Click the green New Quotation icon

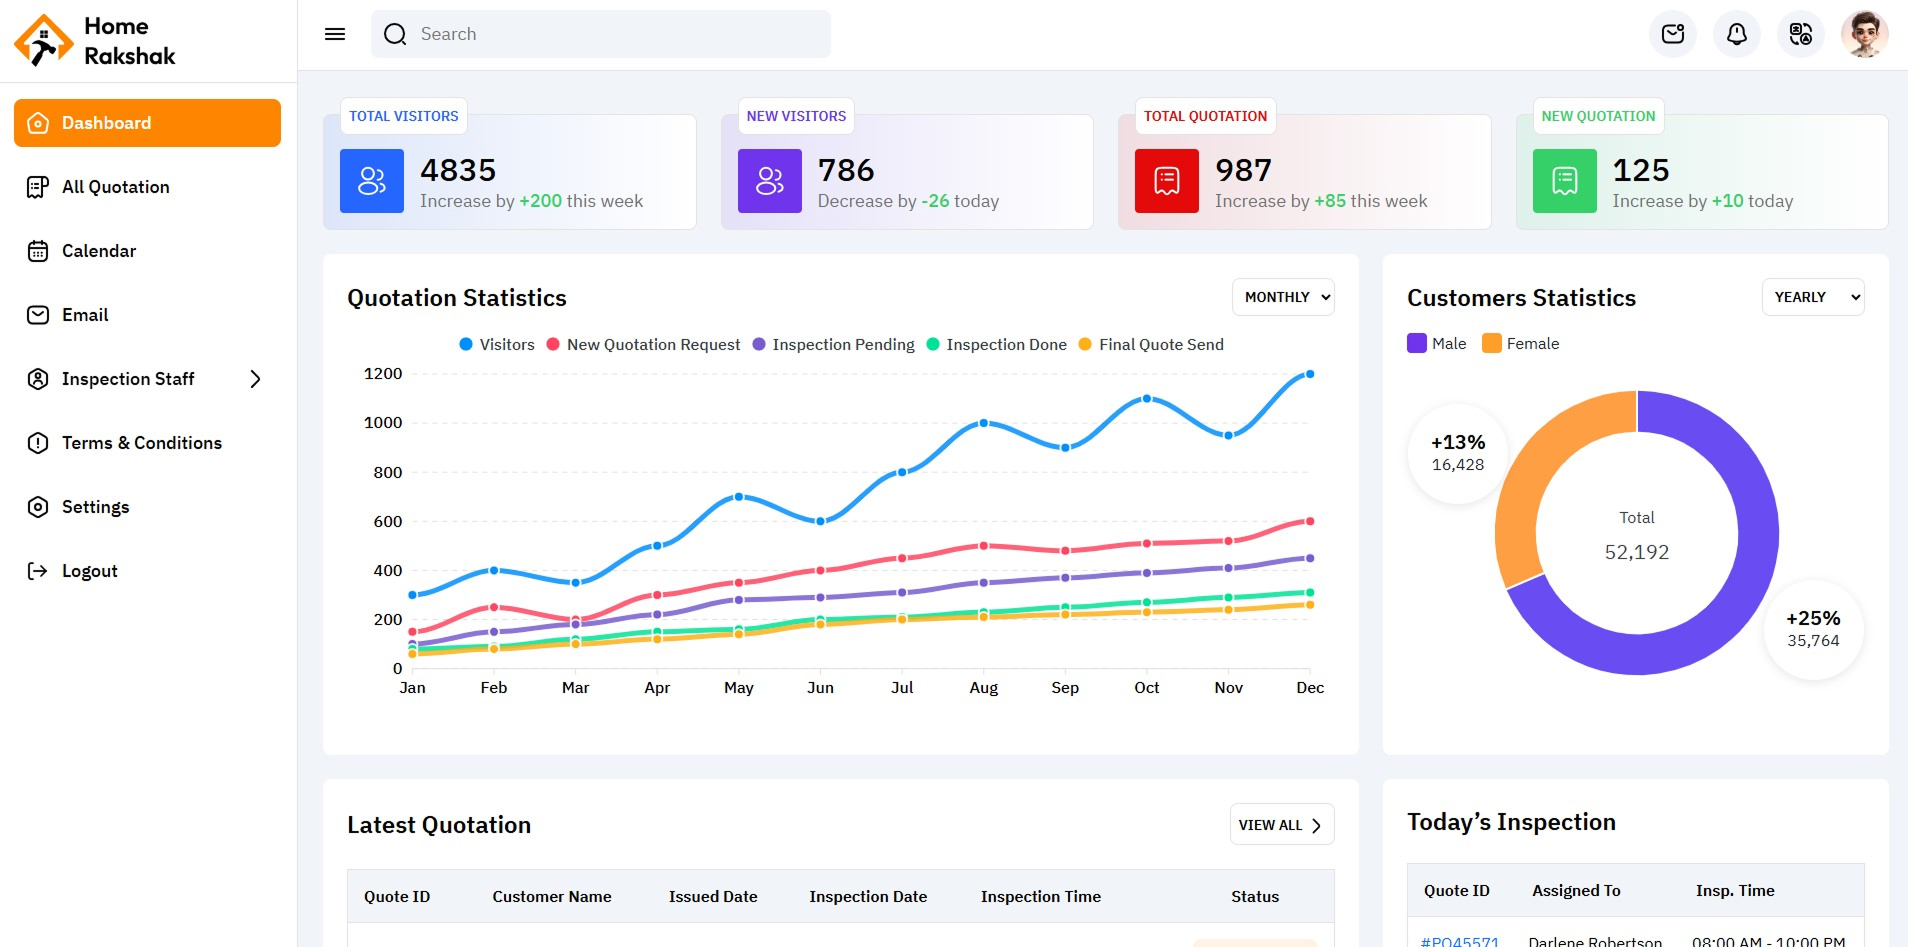pyautogui.click(x=1564, y=181)
